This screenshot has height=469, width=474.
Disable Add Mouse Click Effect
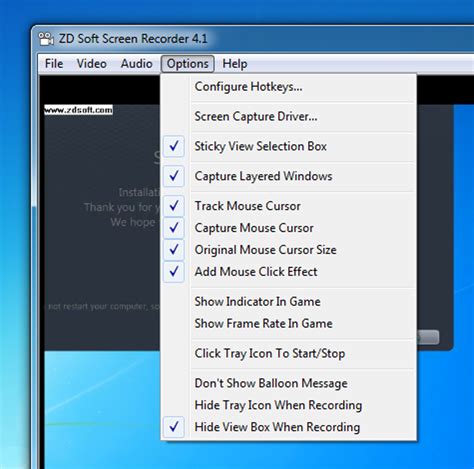pos(288,272)
